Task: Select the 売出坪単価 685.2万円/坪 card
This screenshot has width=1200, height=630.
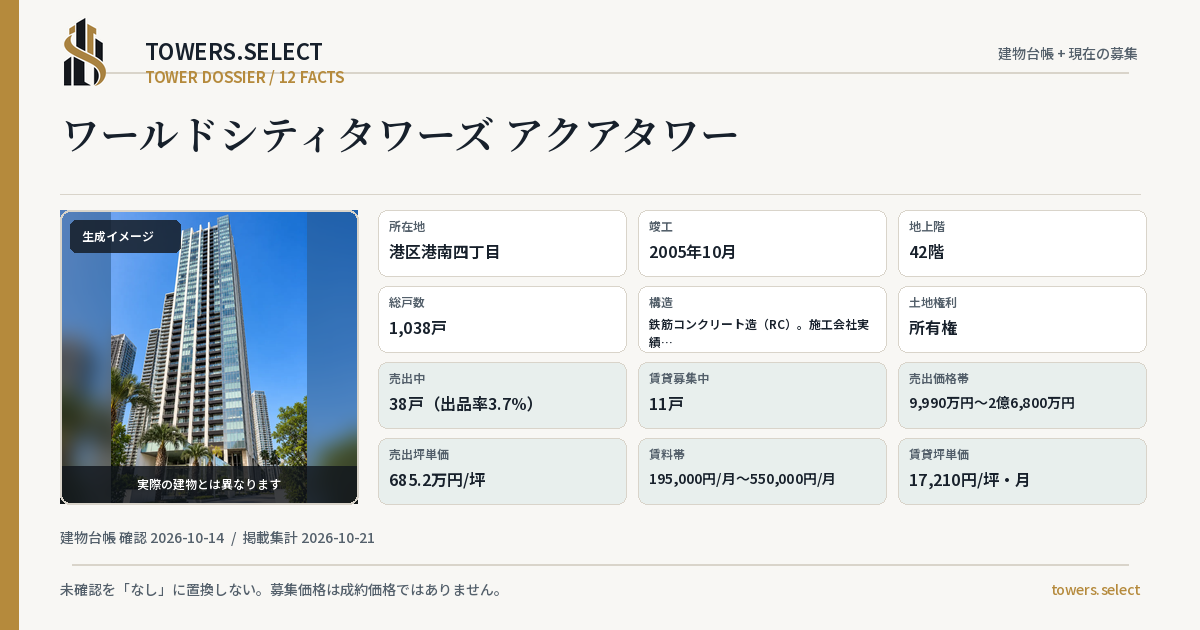Action: (502, 471)
